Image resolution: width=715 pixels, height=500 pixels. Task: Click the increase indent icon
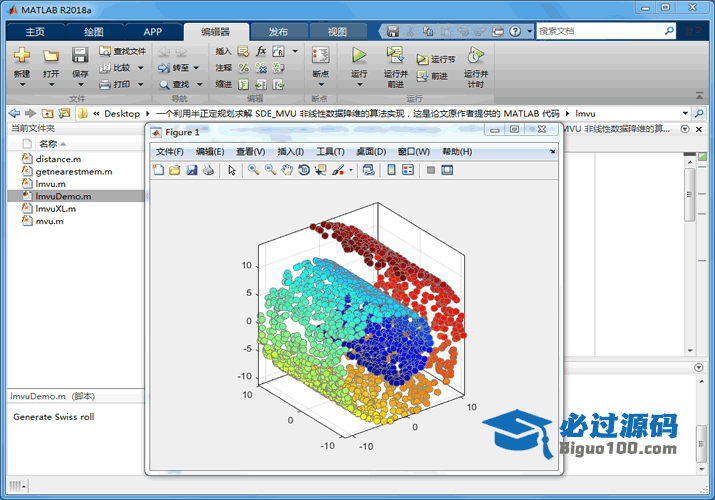[x=261, y=84]
